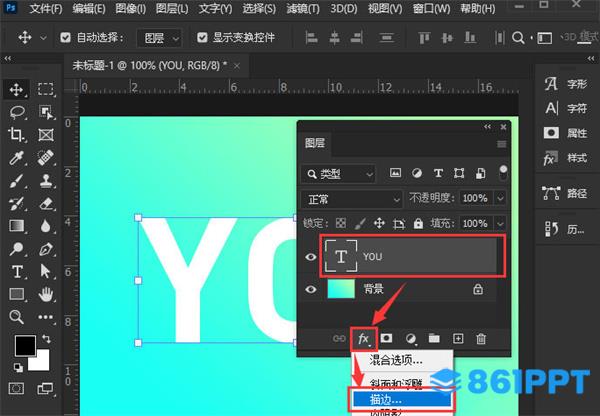Select the History Brush tool
600x416 pixels.
pyautogui.click(x=16, y=203)
